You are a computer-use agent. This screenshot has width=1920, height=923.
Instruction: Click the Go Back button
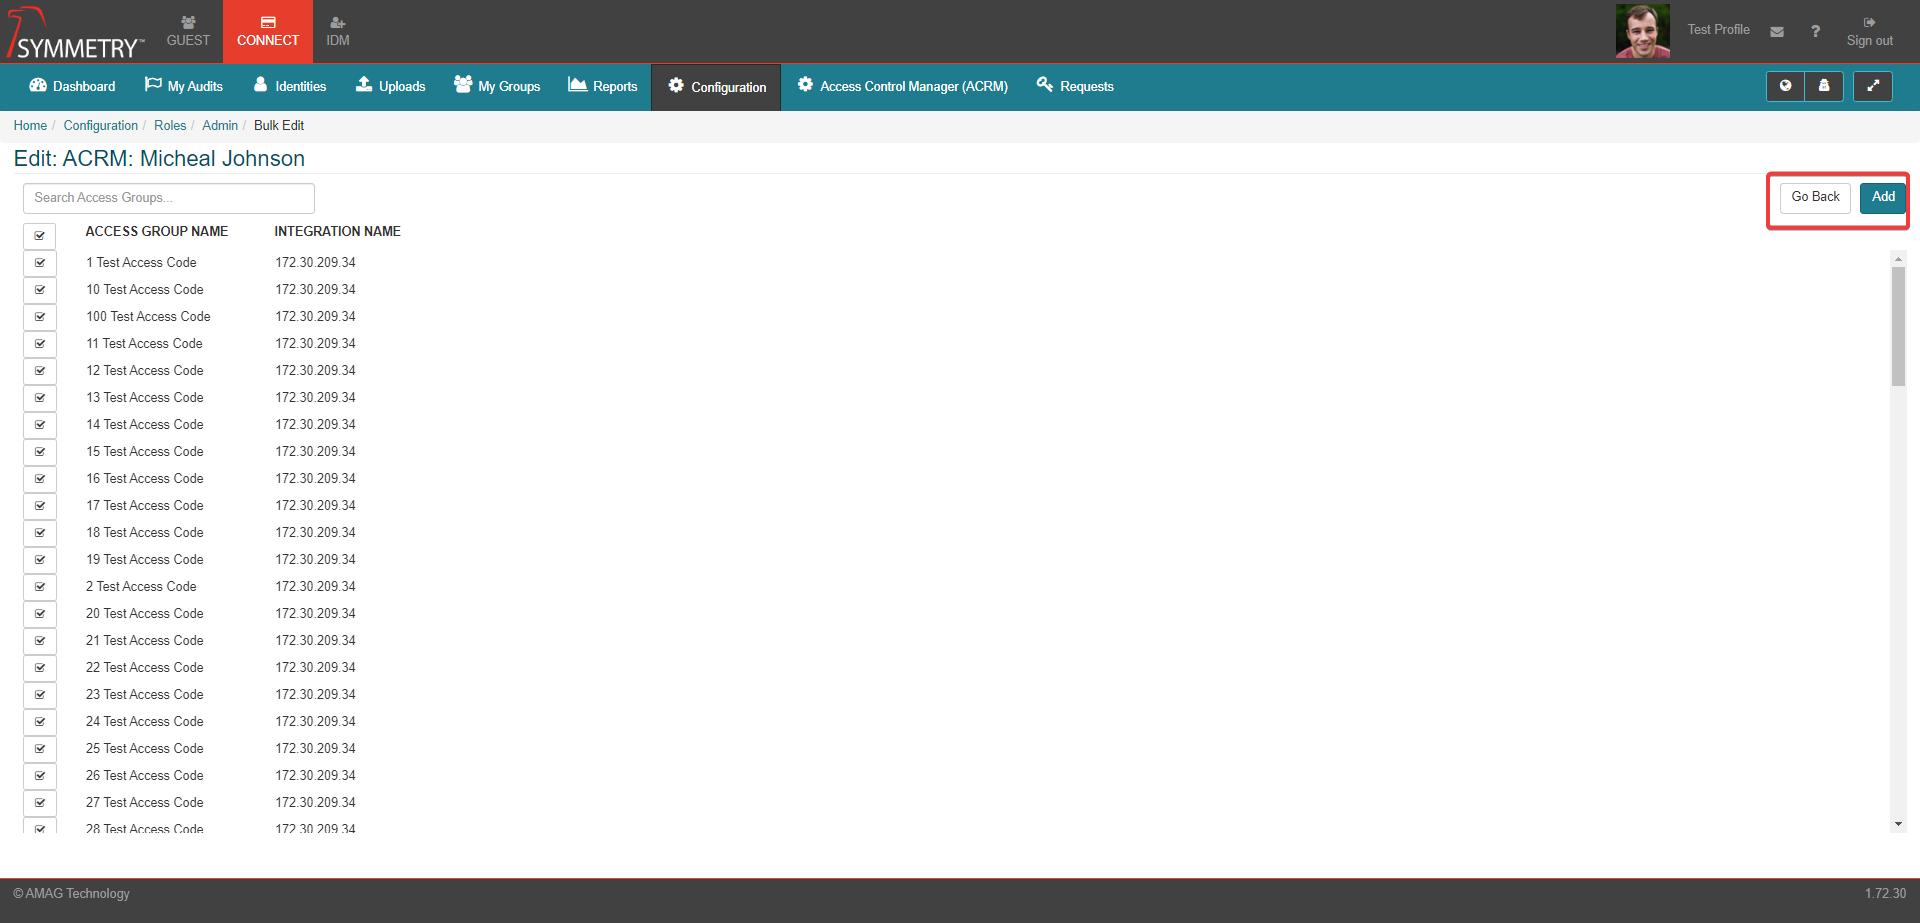tap(1815, 197)
